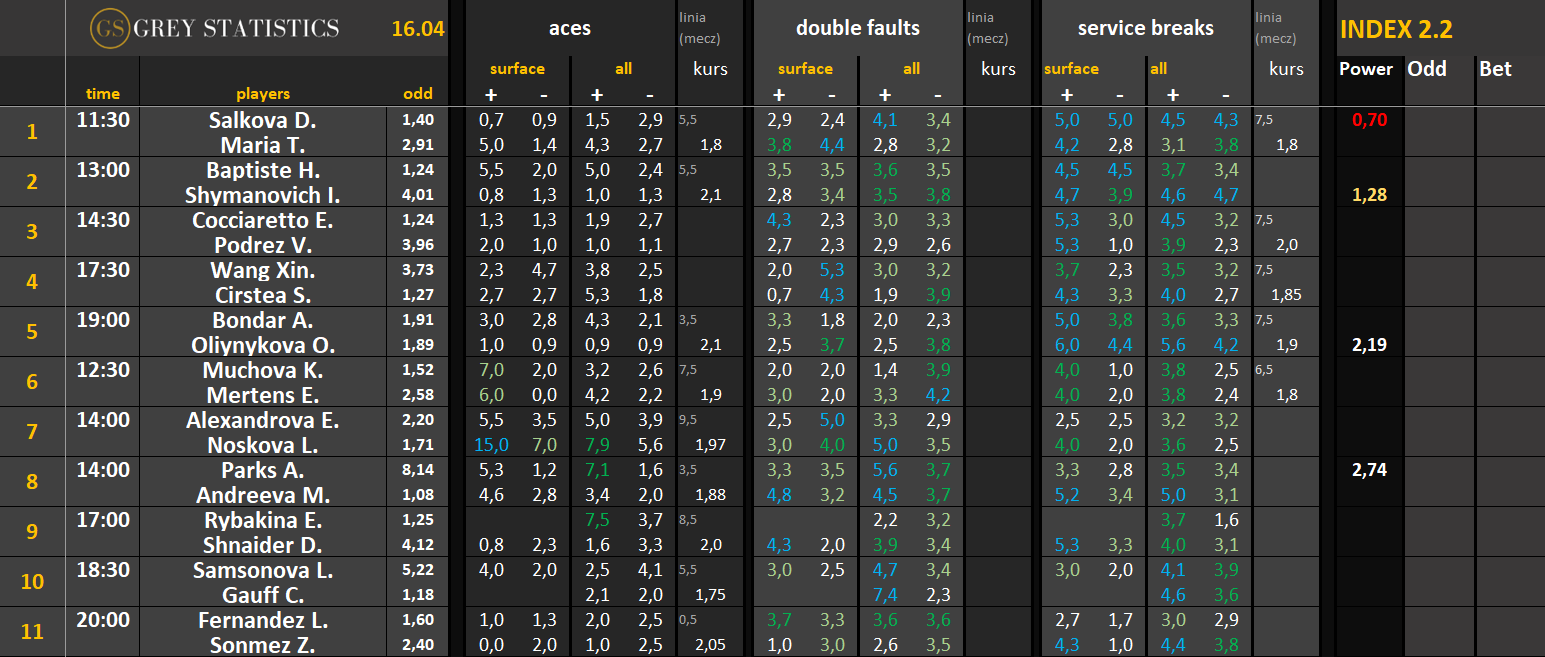Image resolution: width=1545 pixels, height=657 pixels.
Task: Click the Power column header
Action: [x=1365, y=69]
